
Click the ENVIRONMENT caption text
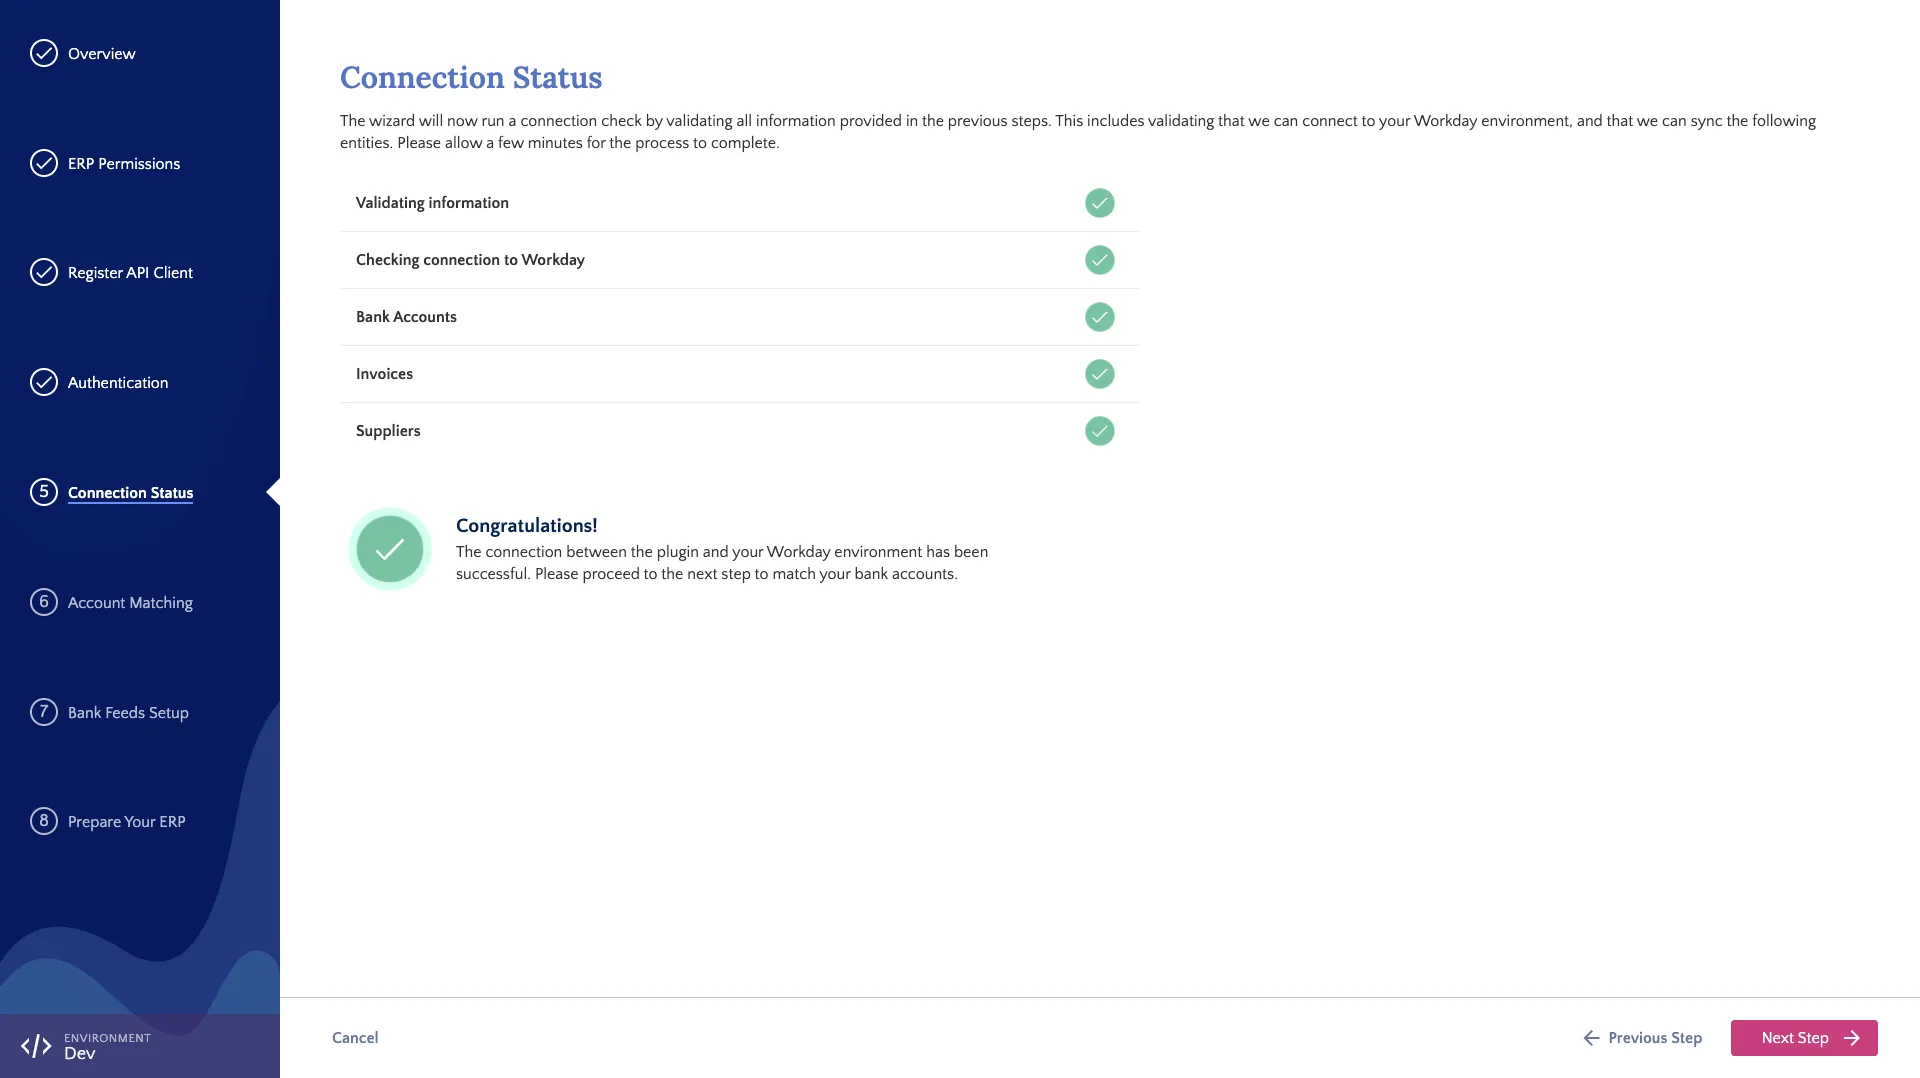[x=107, y=1038]
